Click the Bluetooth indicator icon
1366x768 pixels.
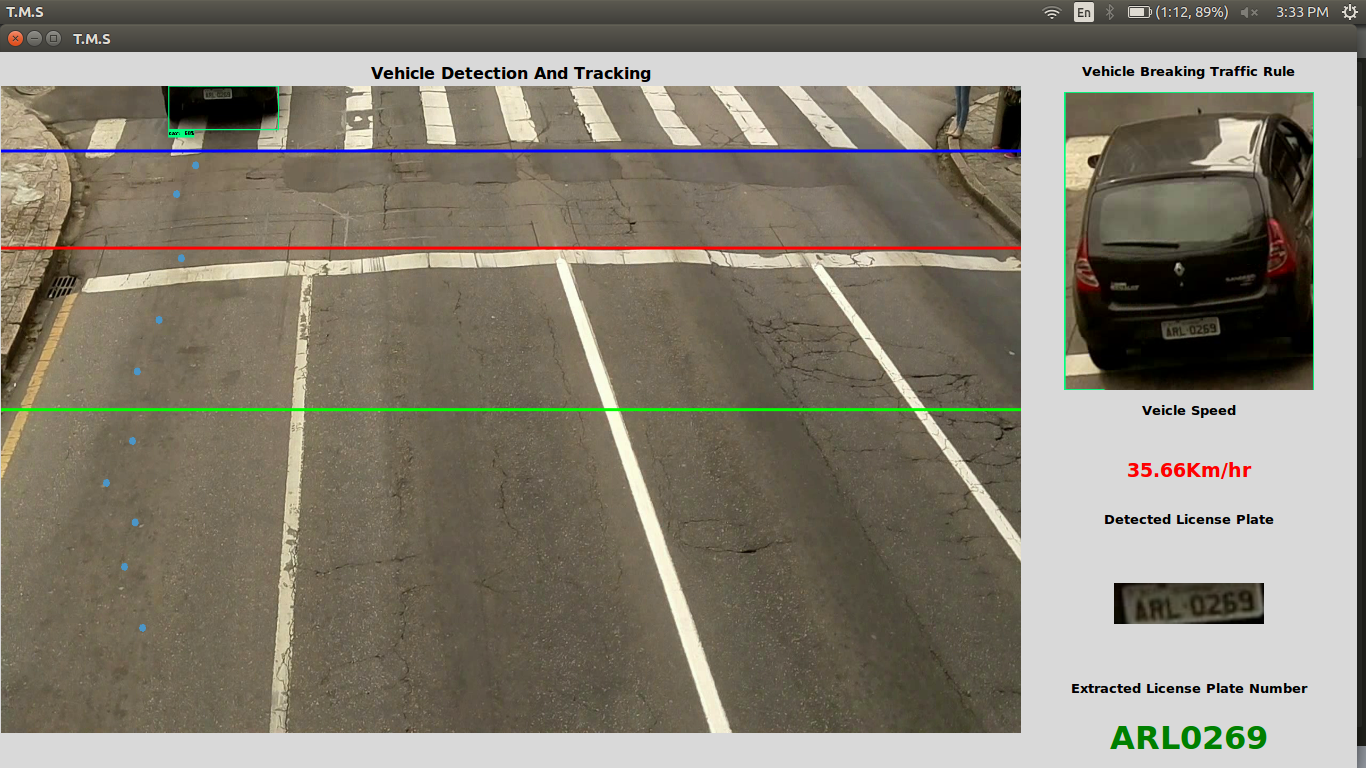pyautogui.click(x=1109, y=12)
